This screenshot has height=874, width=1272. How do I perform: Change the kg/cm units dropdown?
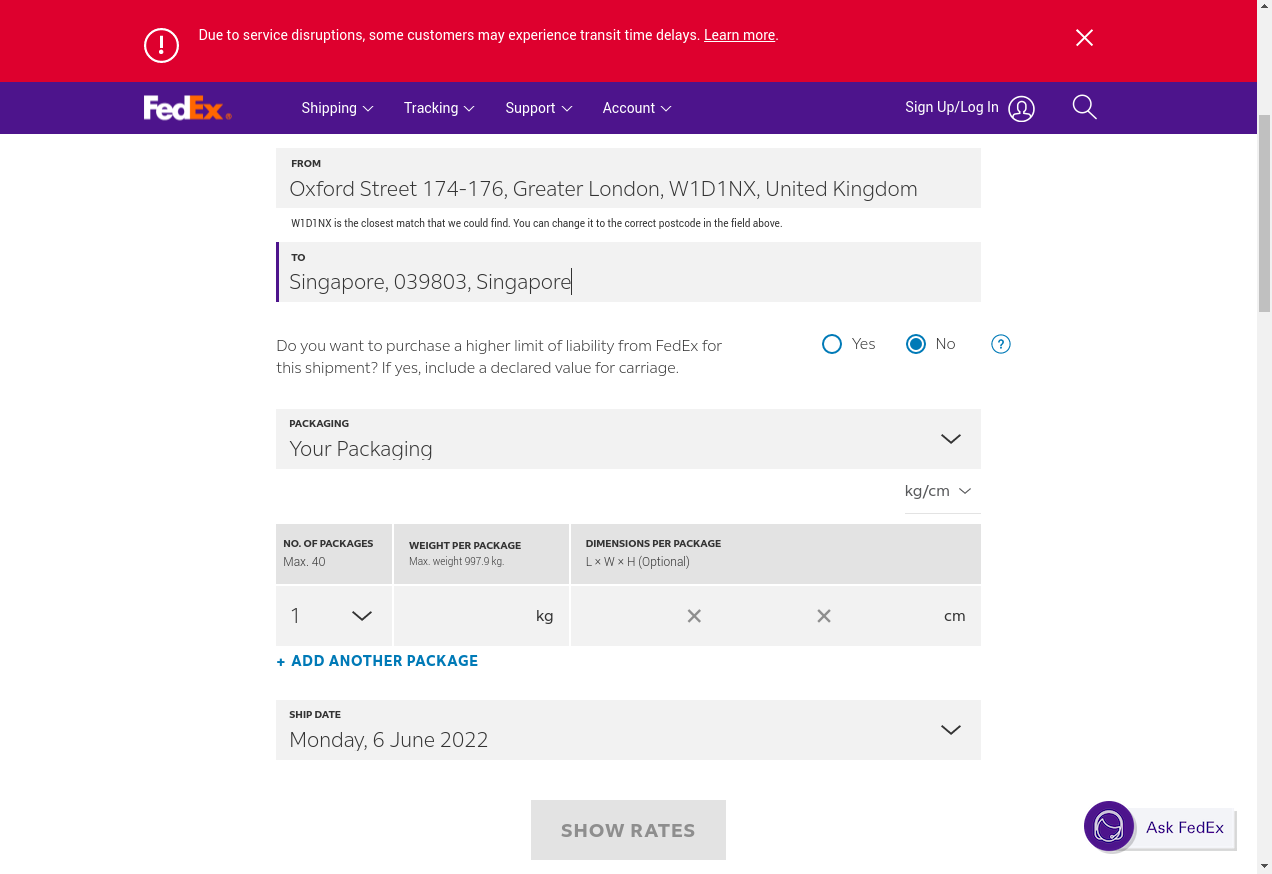pyautogui.click(x=938, y=491)
